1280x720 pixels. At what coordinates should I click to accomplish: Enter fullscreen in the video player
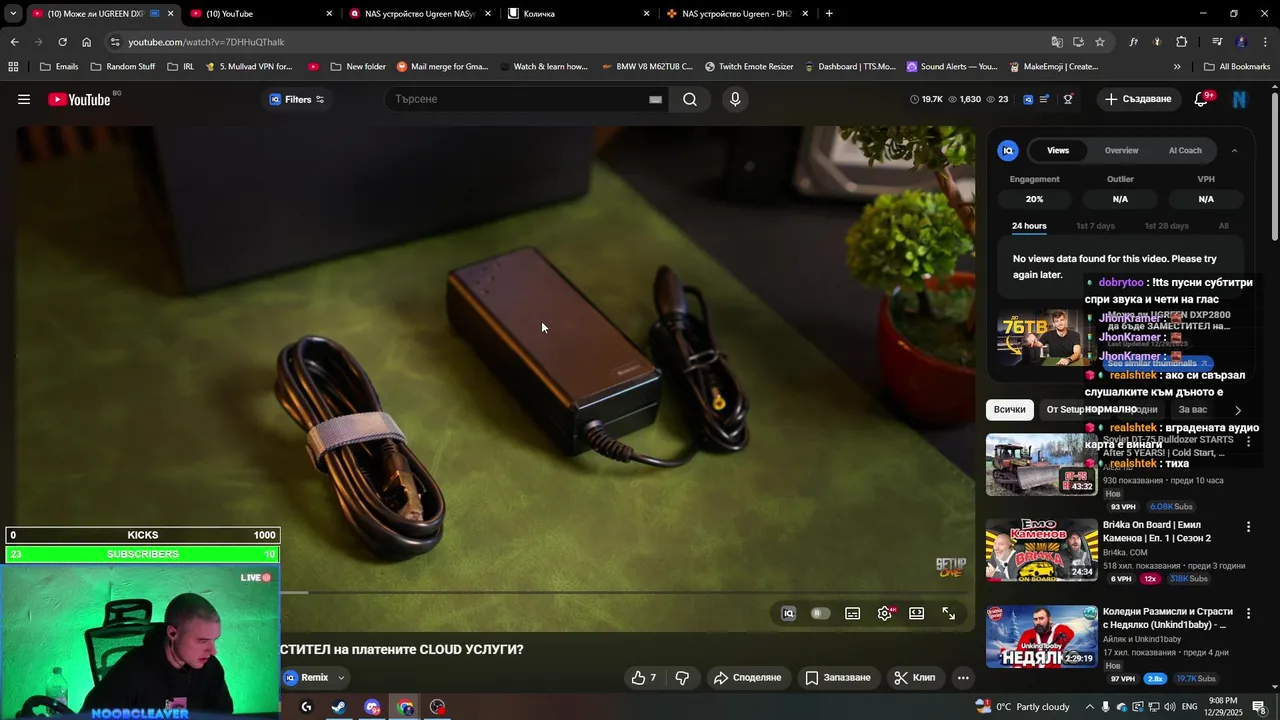pyautogui.click(x=949, y=614)
